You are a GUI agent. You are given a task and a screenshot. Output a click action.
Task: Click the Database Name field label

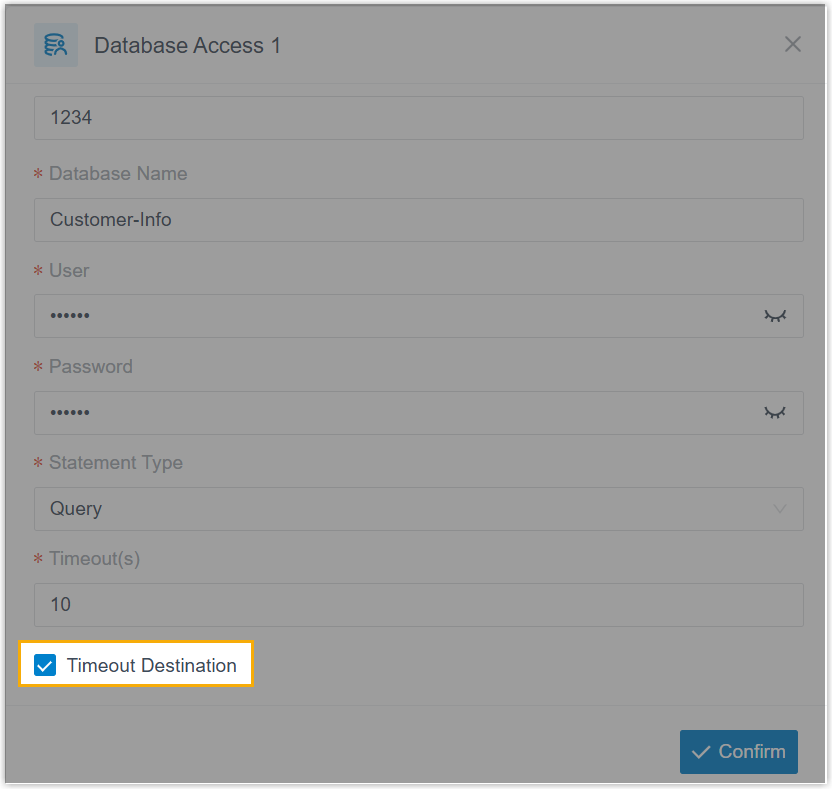tap(118, 174)
